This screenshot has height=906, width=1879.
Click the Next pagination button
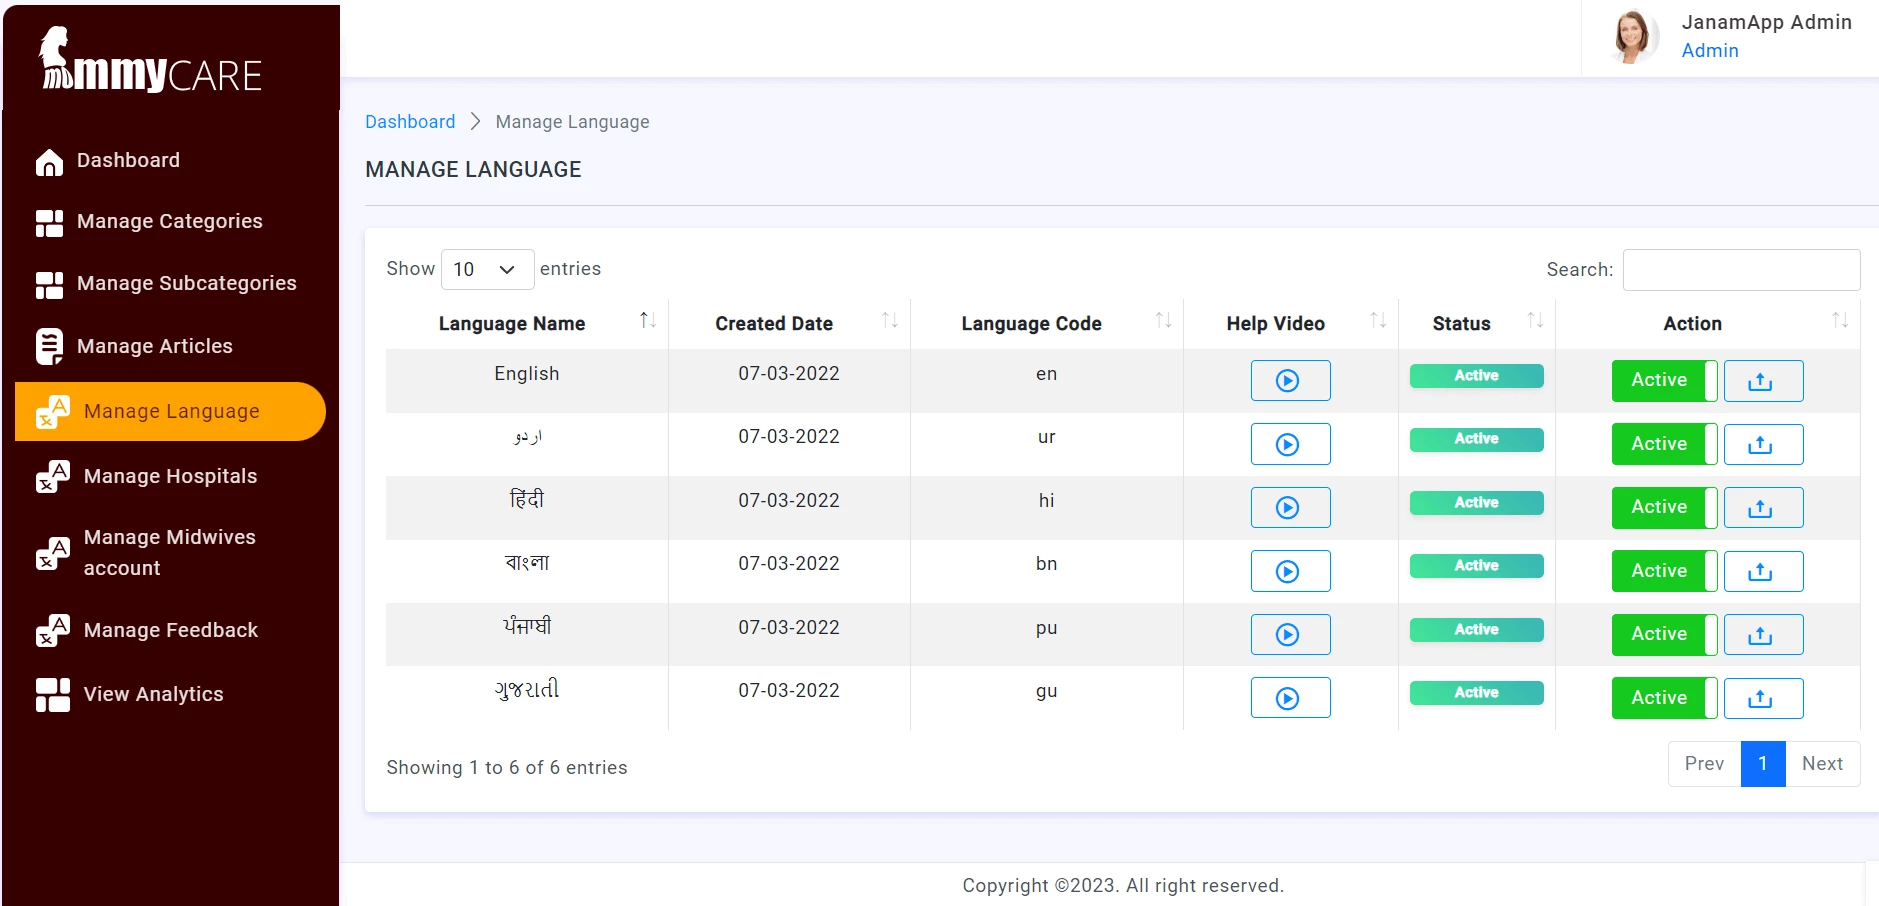[x=1822, y=763]
